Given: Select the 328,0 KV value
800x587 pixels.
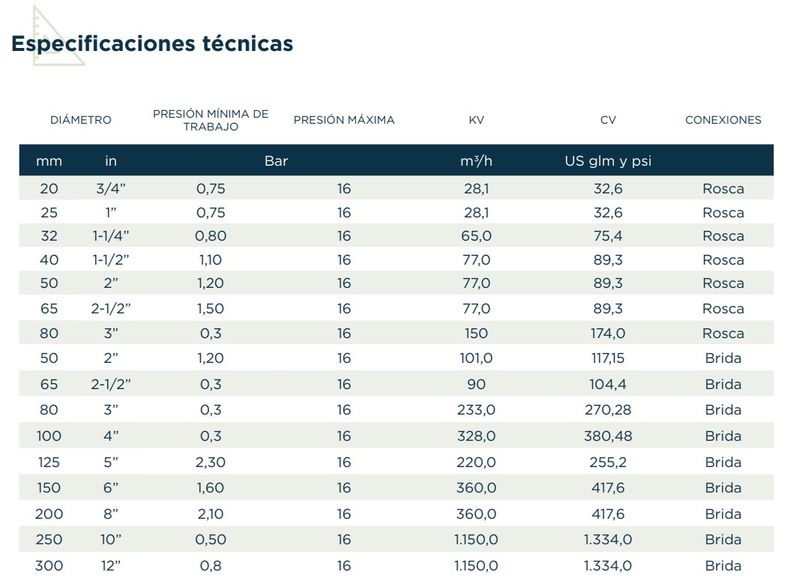Looking at the screenshot, I should 477,436.
